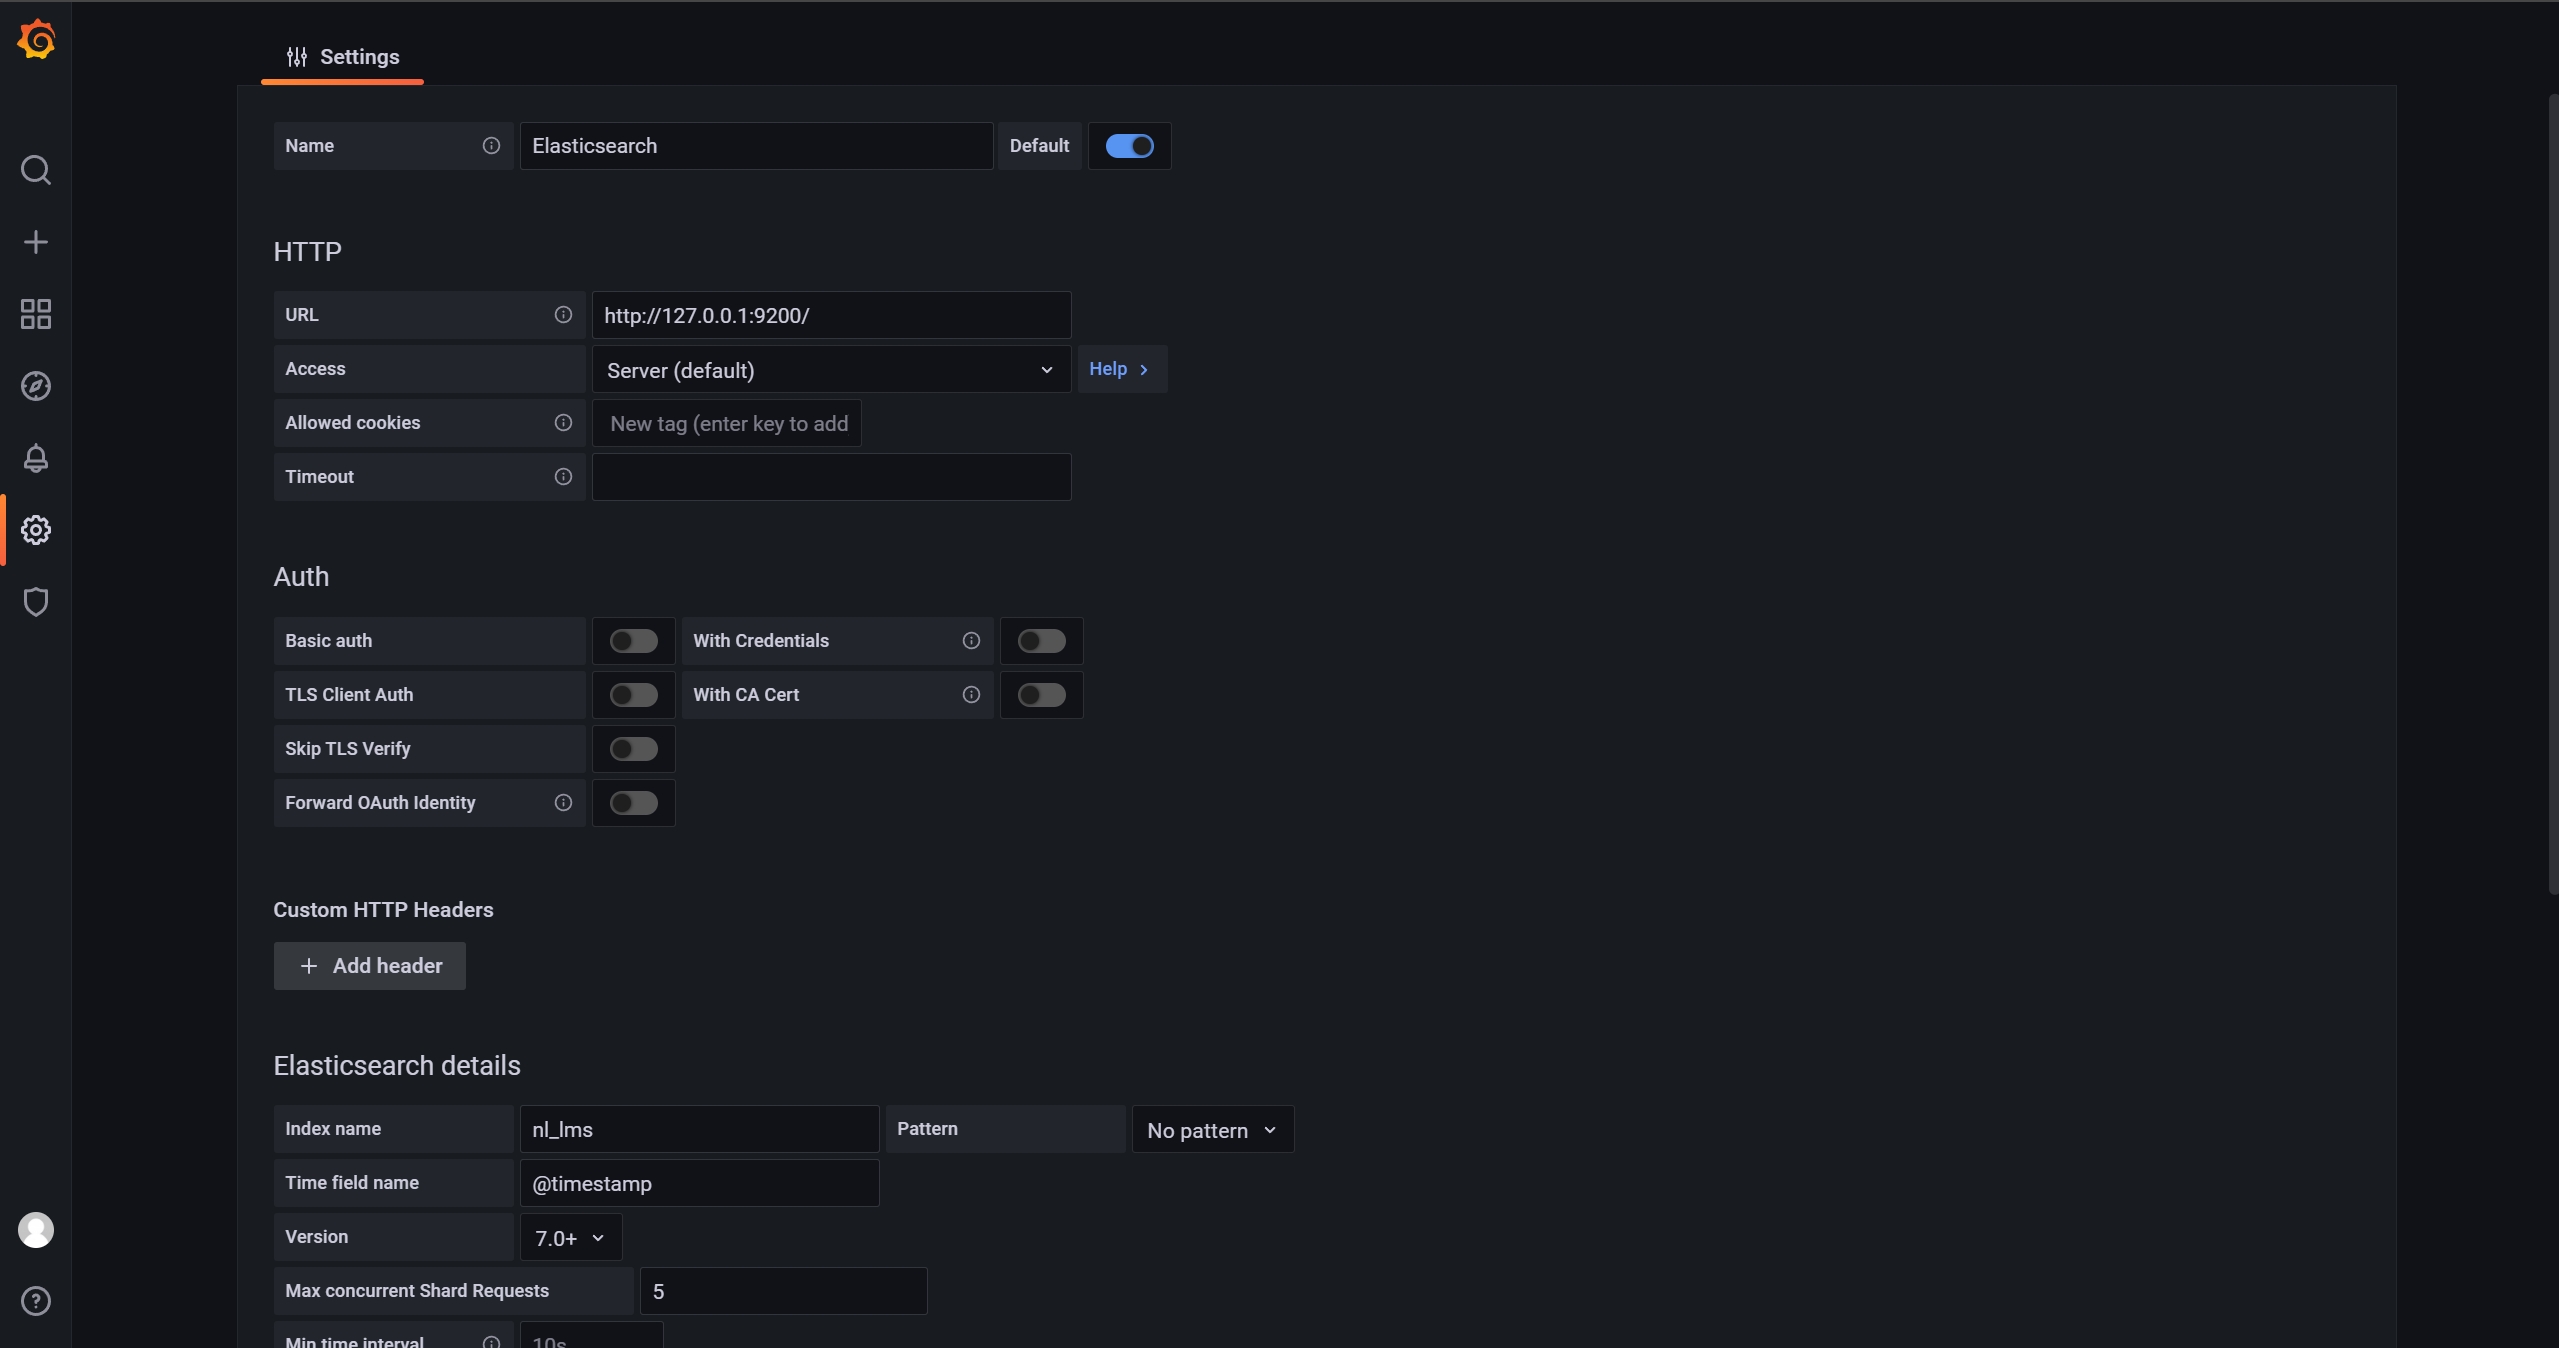
Task: Enable the TLS Client Auth switch
Action: point(634,695)
